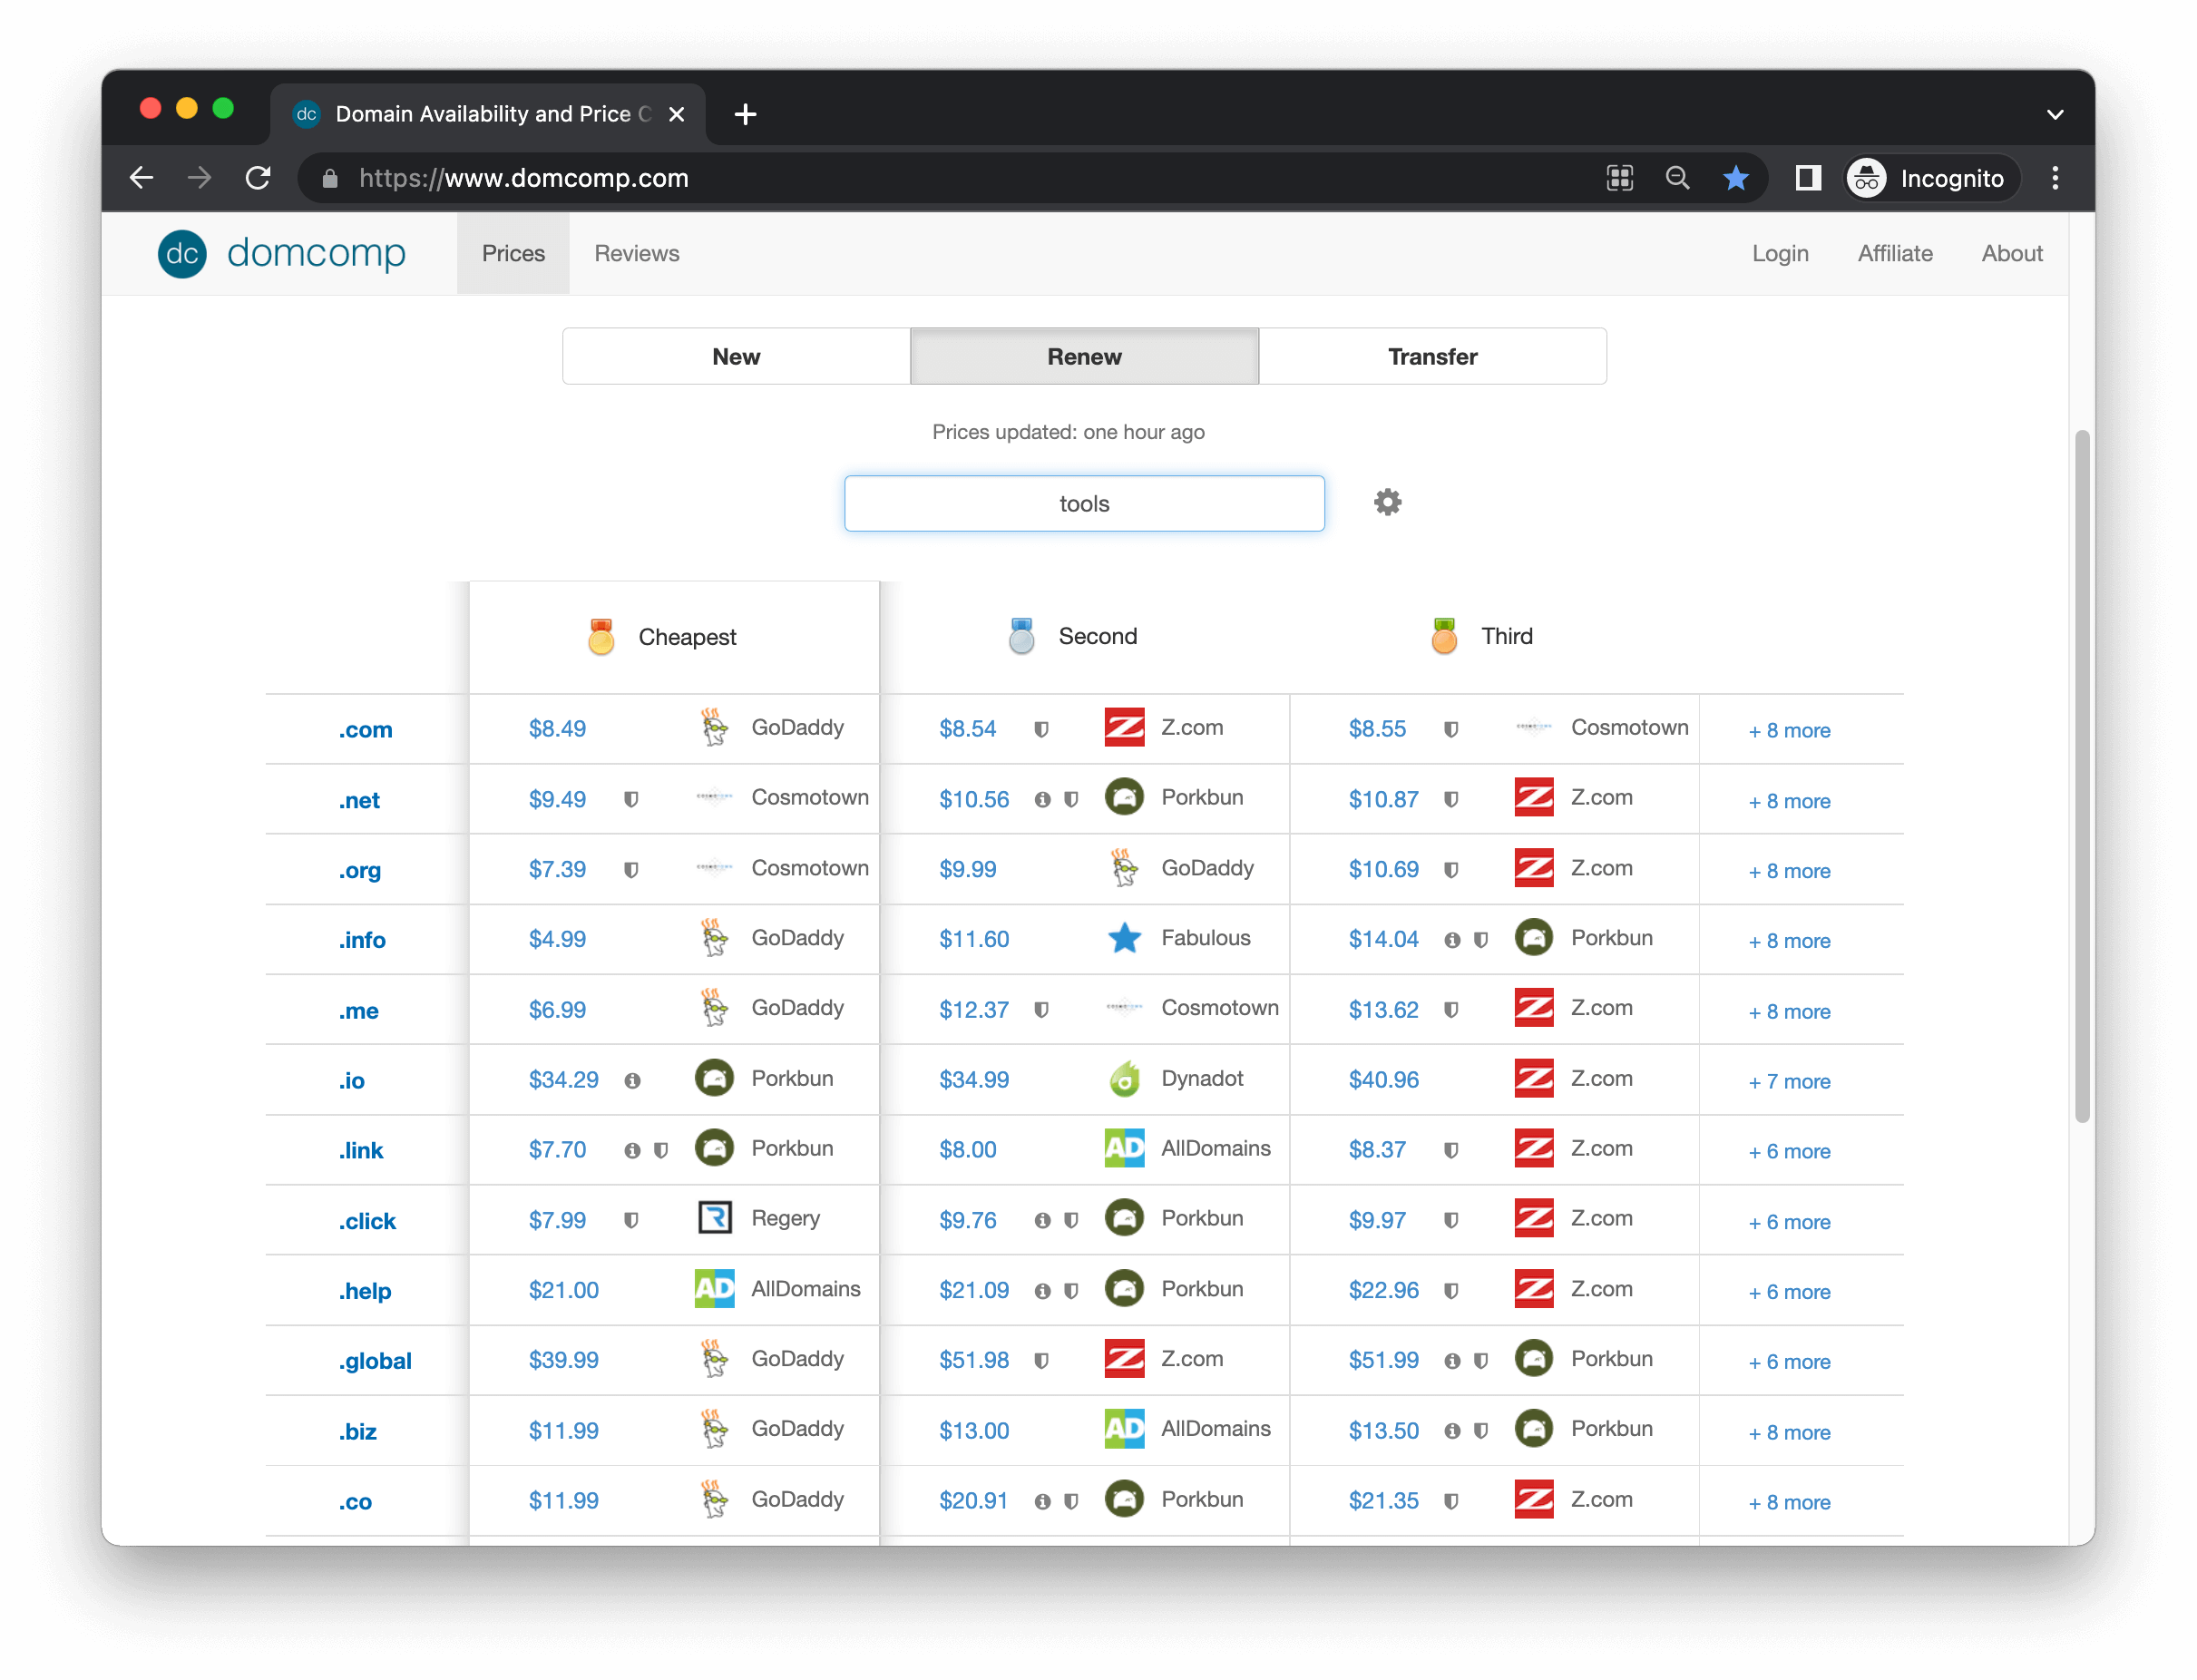
Task: Expand + 6 more for .help
Action: coord(1789,1292)
